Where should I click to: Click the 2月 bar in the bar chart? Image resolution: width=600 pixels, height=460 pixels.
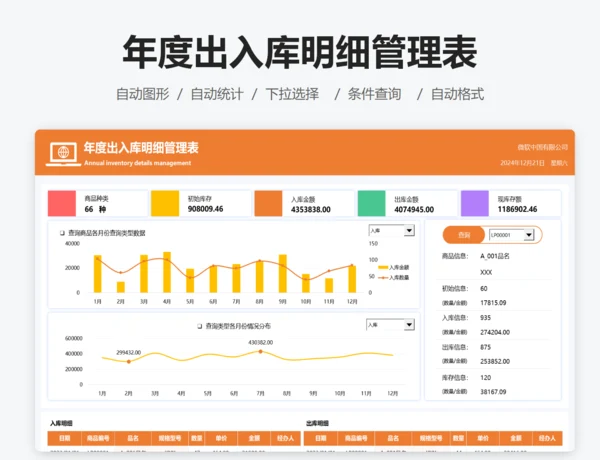click(x=121, y=287)
